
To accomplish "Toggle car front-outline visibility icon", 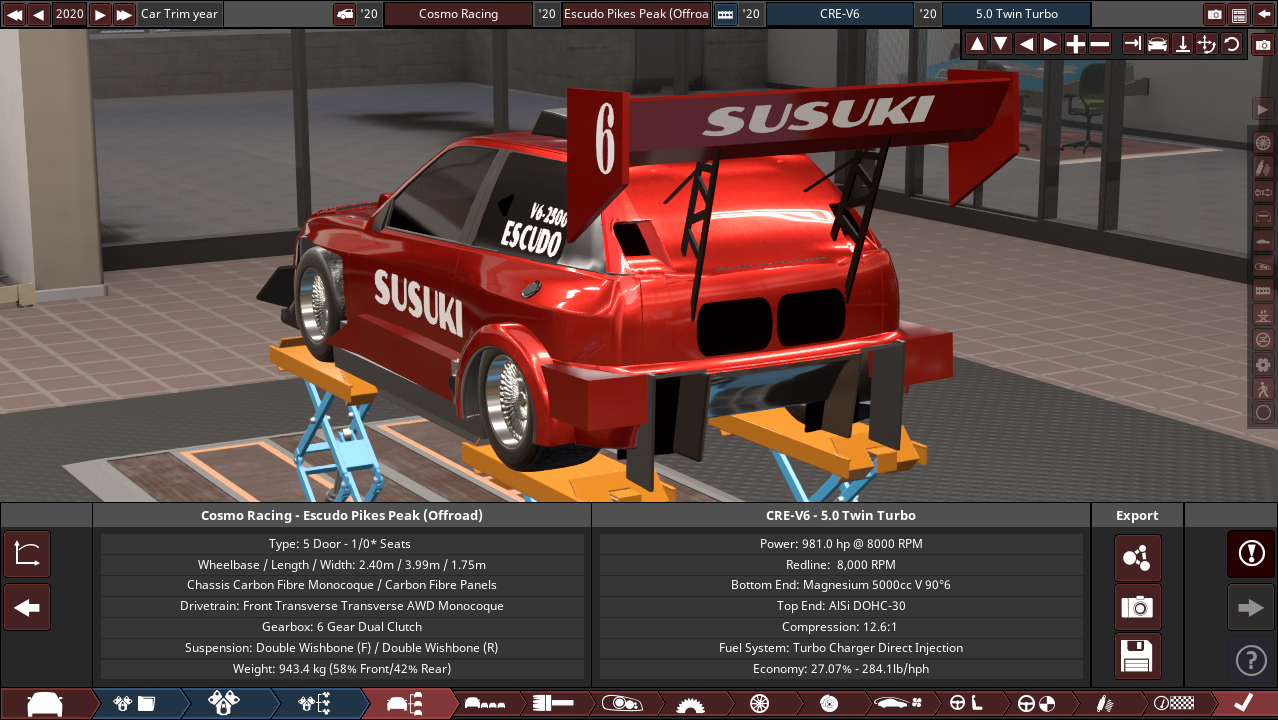I will [1263, 216].
